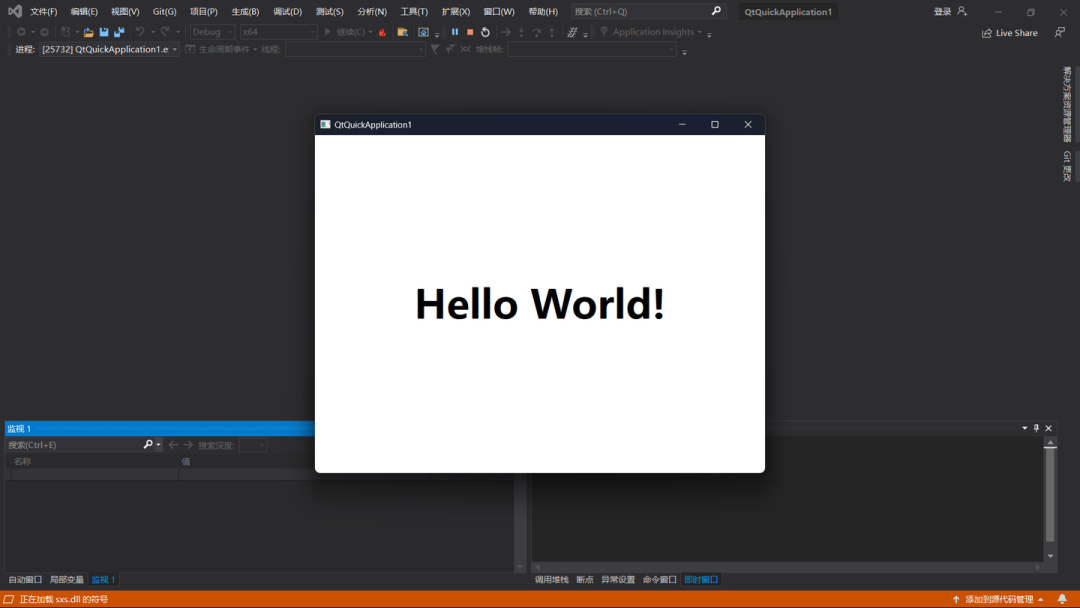Open the feedback icon beside Live Share

pos(1060,32)
